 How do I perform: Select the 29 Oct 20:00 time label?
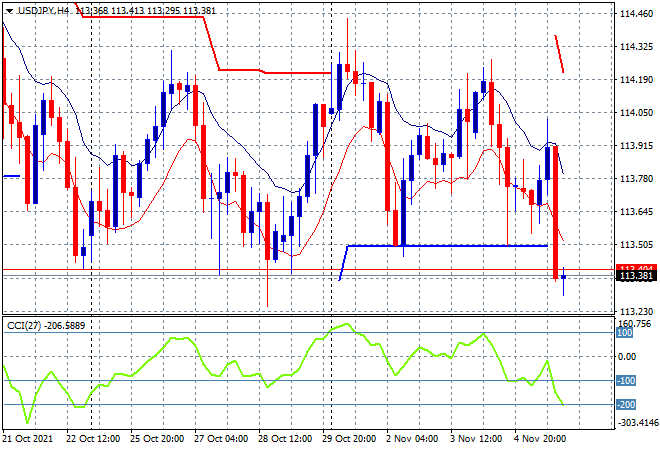pos(349,439)
